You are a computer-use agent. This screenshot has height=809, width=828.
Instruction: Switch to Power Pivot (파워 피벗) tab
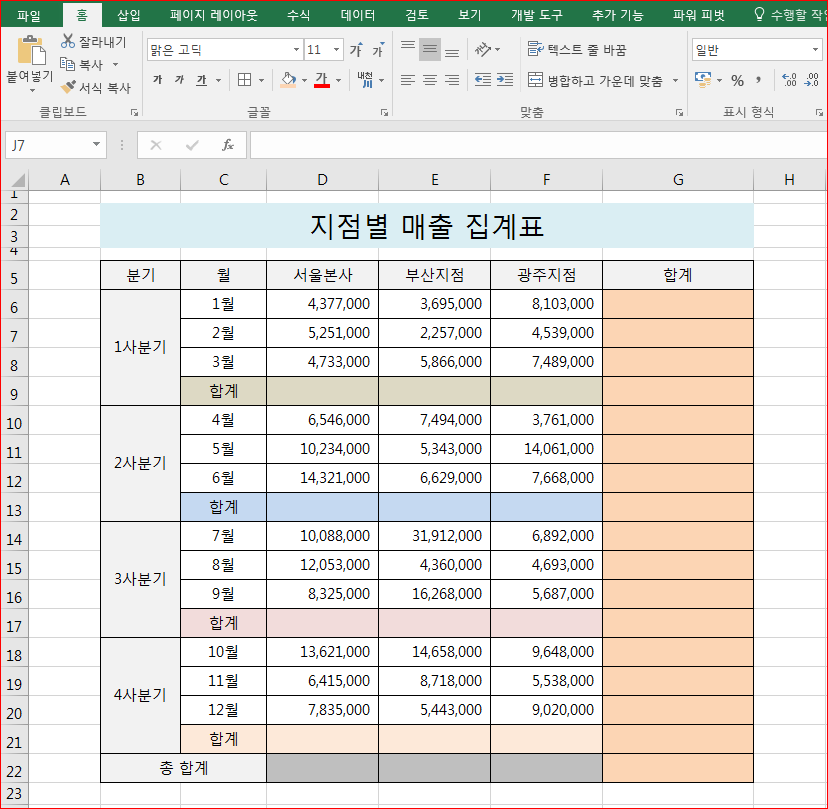[x=699, y=15]
